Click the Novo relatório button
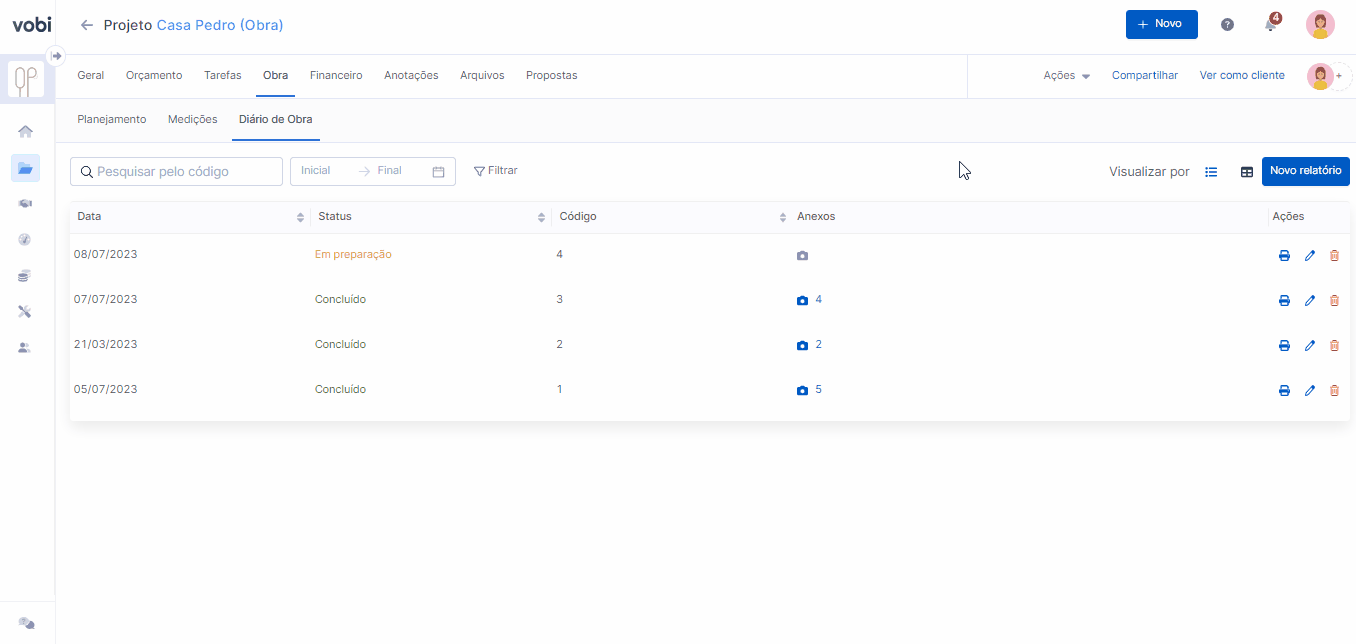Viewport: 1356px width, 644px height. pos(1305,171)
